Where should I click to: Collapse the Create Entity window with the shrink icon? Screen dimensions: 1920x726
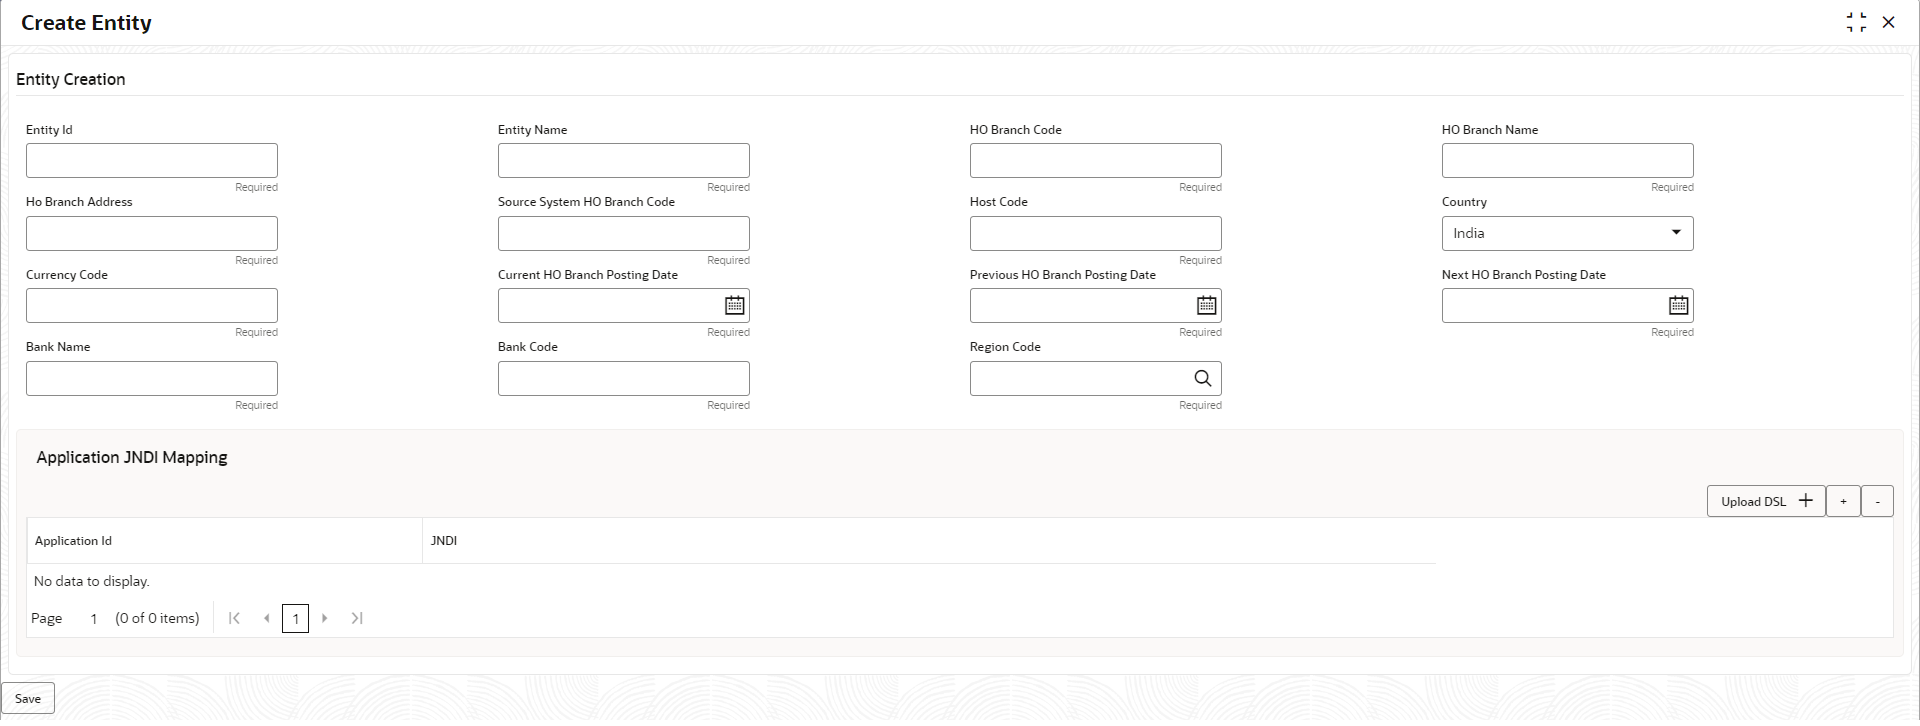point(1856,22)
